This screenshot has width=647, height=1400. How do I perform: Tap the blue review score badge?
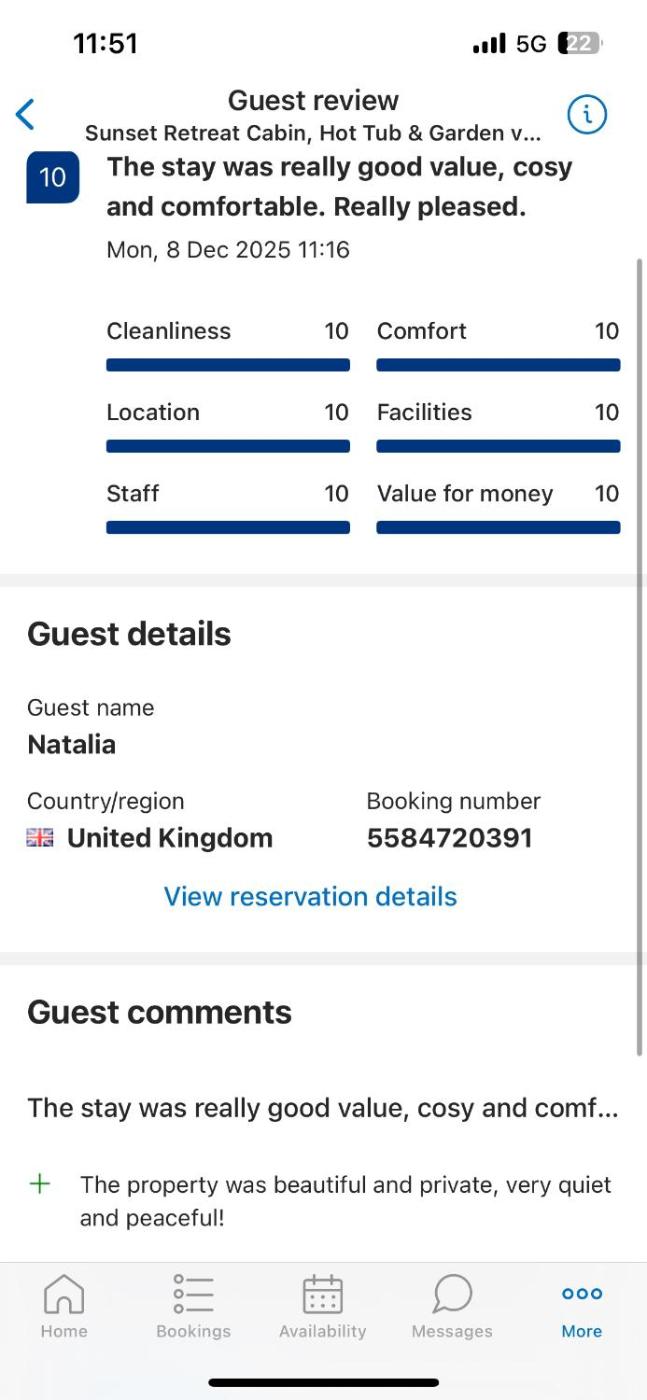coord(52,178)
